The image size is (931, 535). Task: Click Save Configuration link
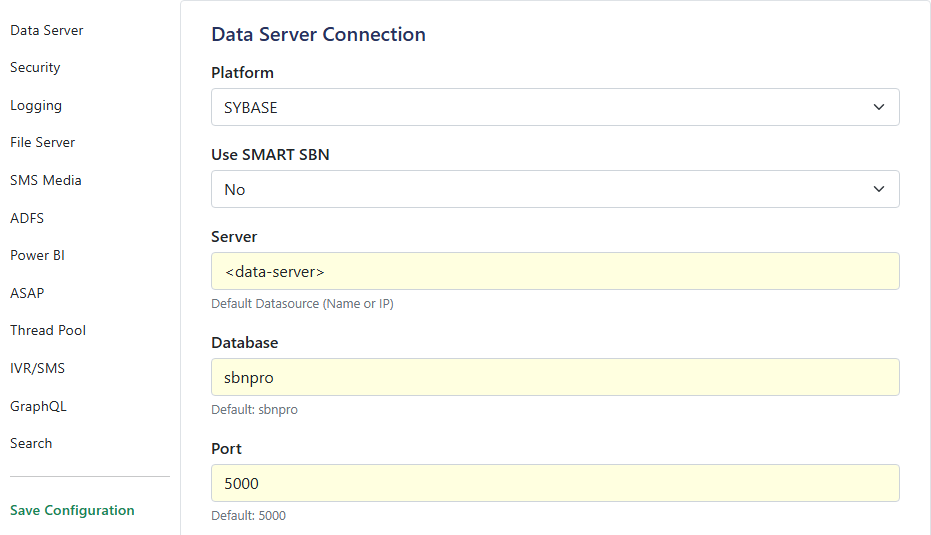tap(72, 511)
